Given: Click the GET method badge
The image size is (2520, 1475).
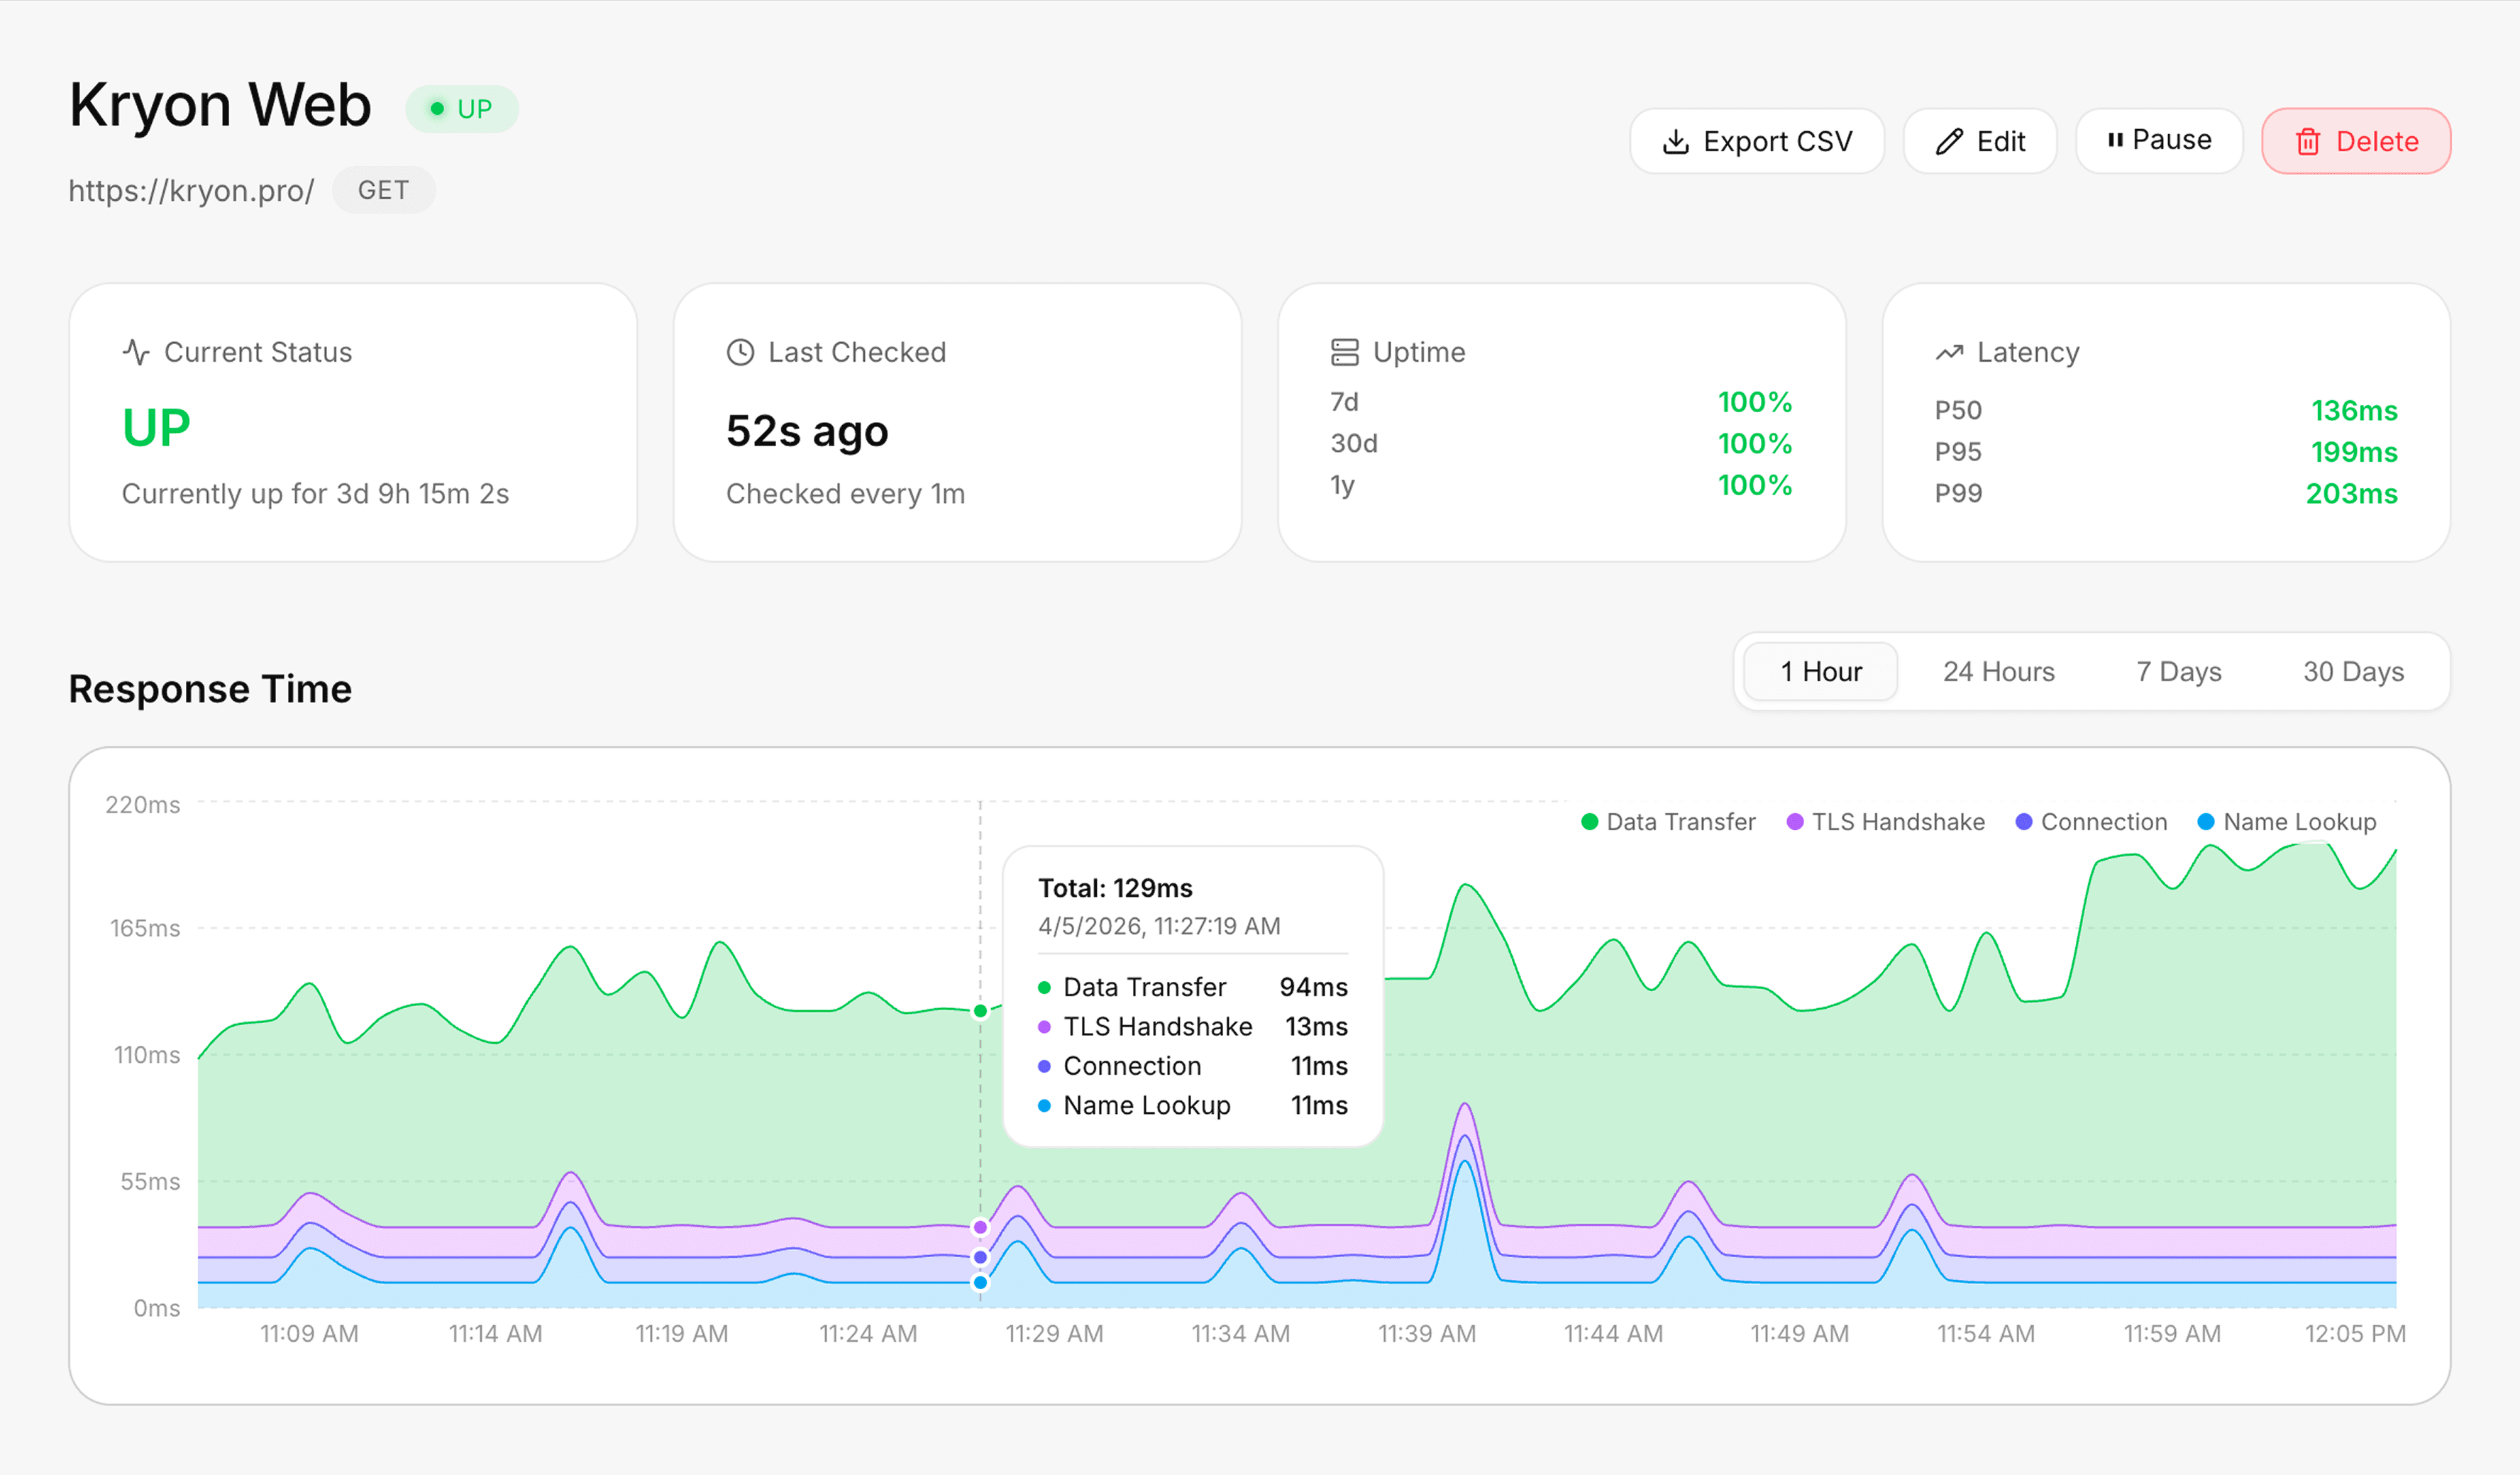Looking at the screenshot, I should click(x=383, y=190).
